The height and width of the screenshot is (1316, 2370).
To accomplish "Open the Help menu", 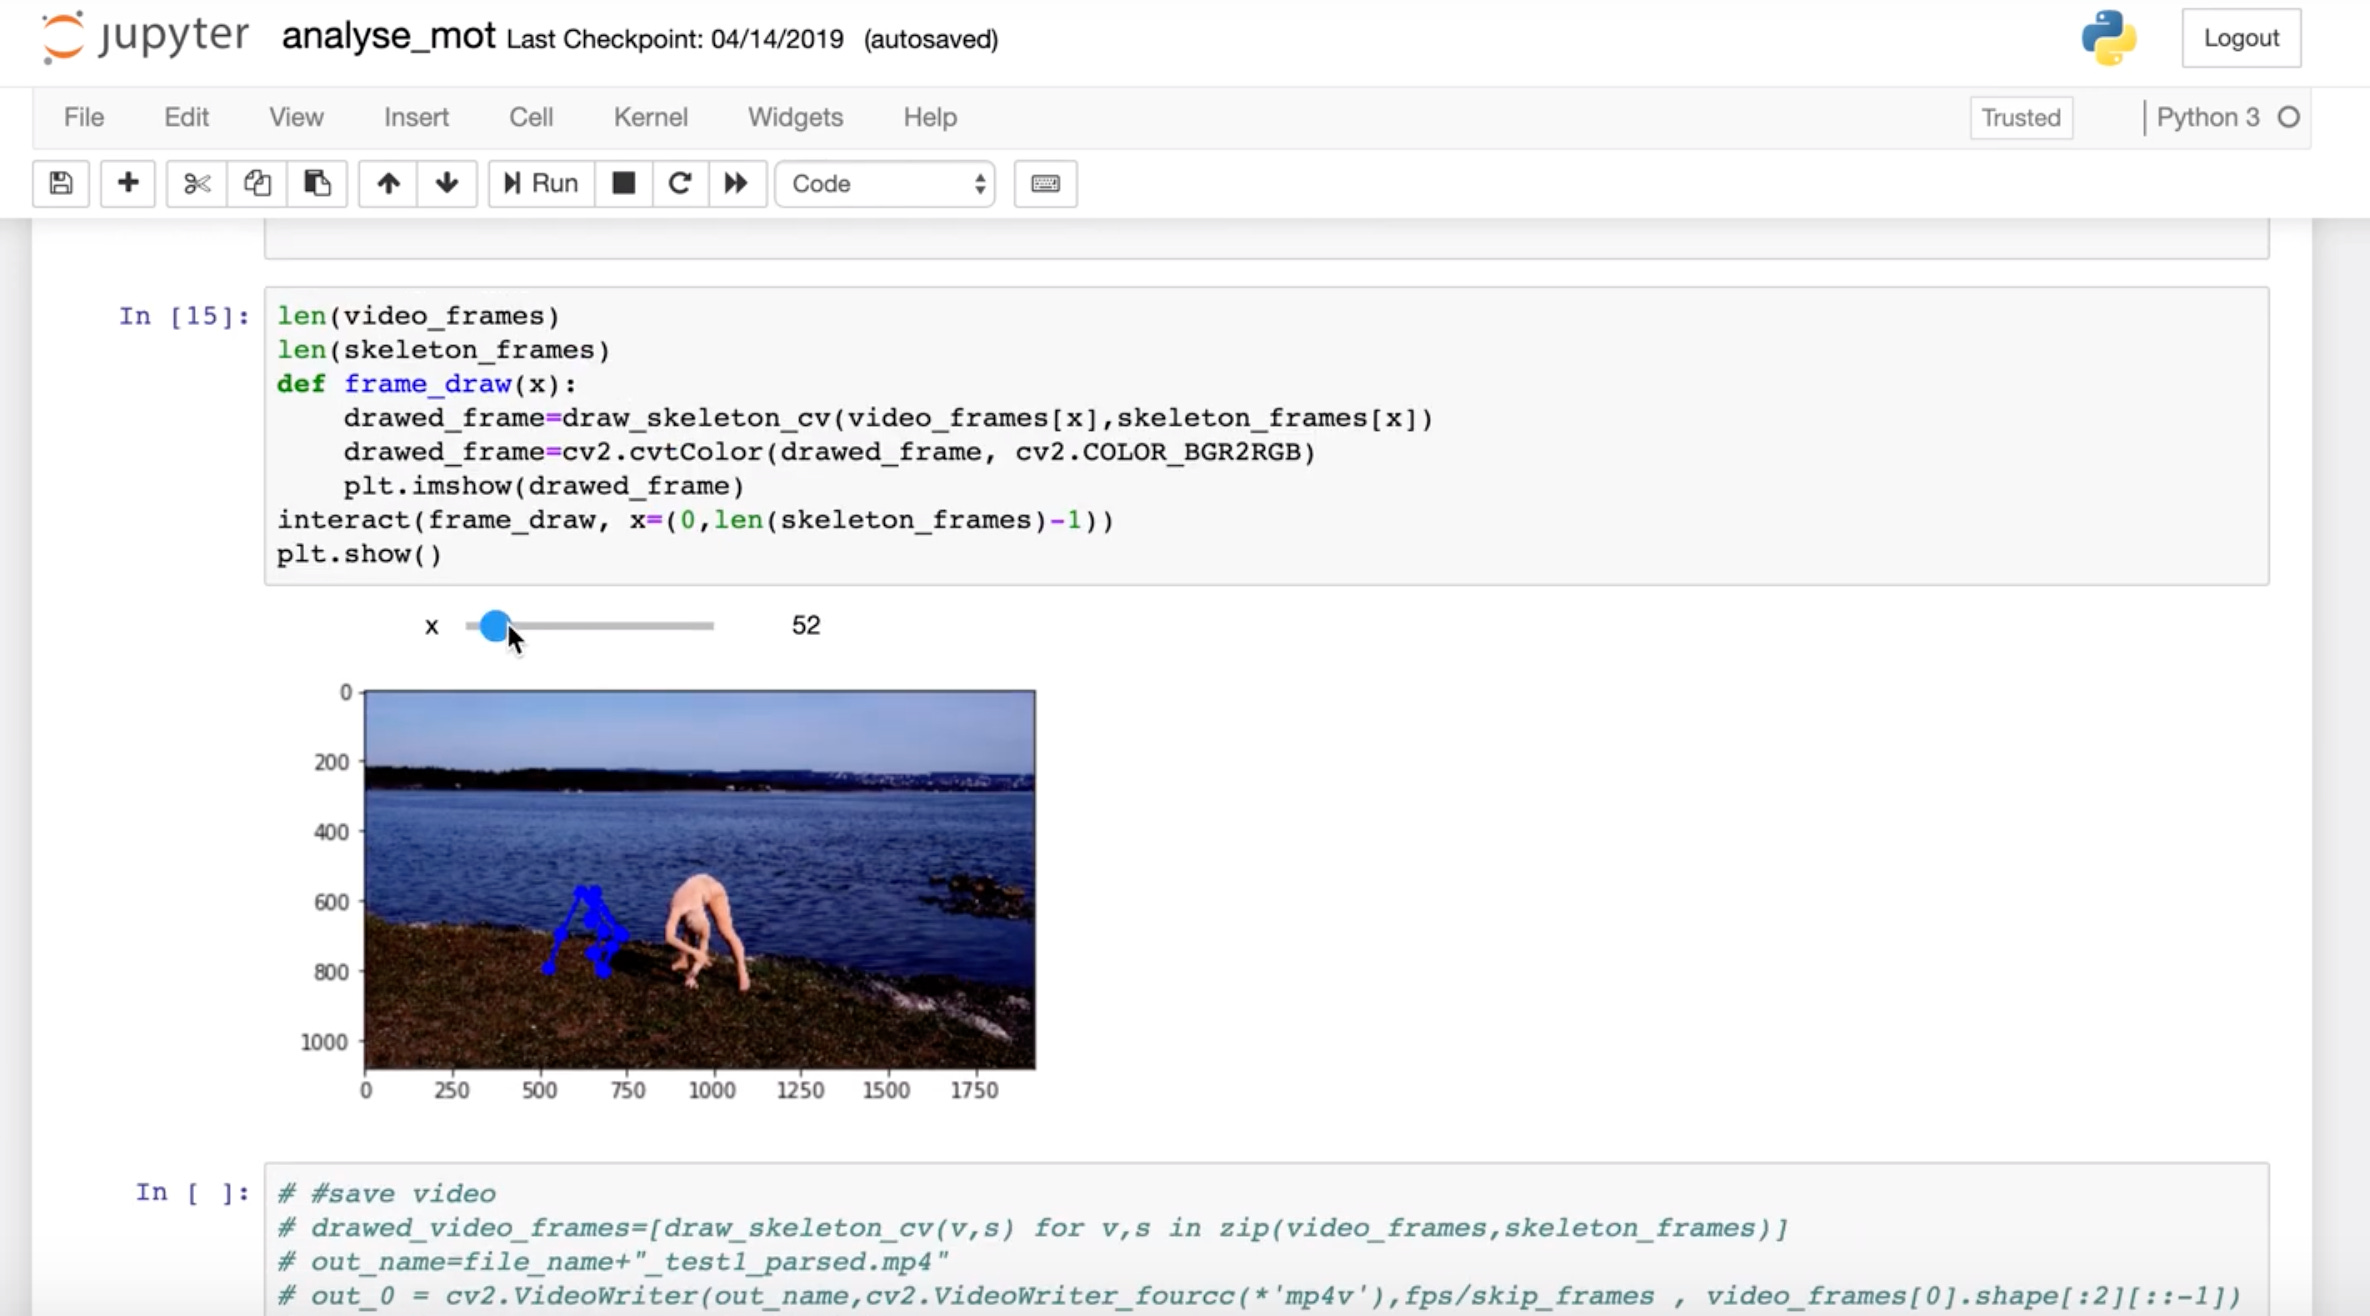I will click(x=930, y=117).
